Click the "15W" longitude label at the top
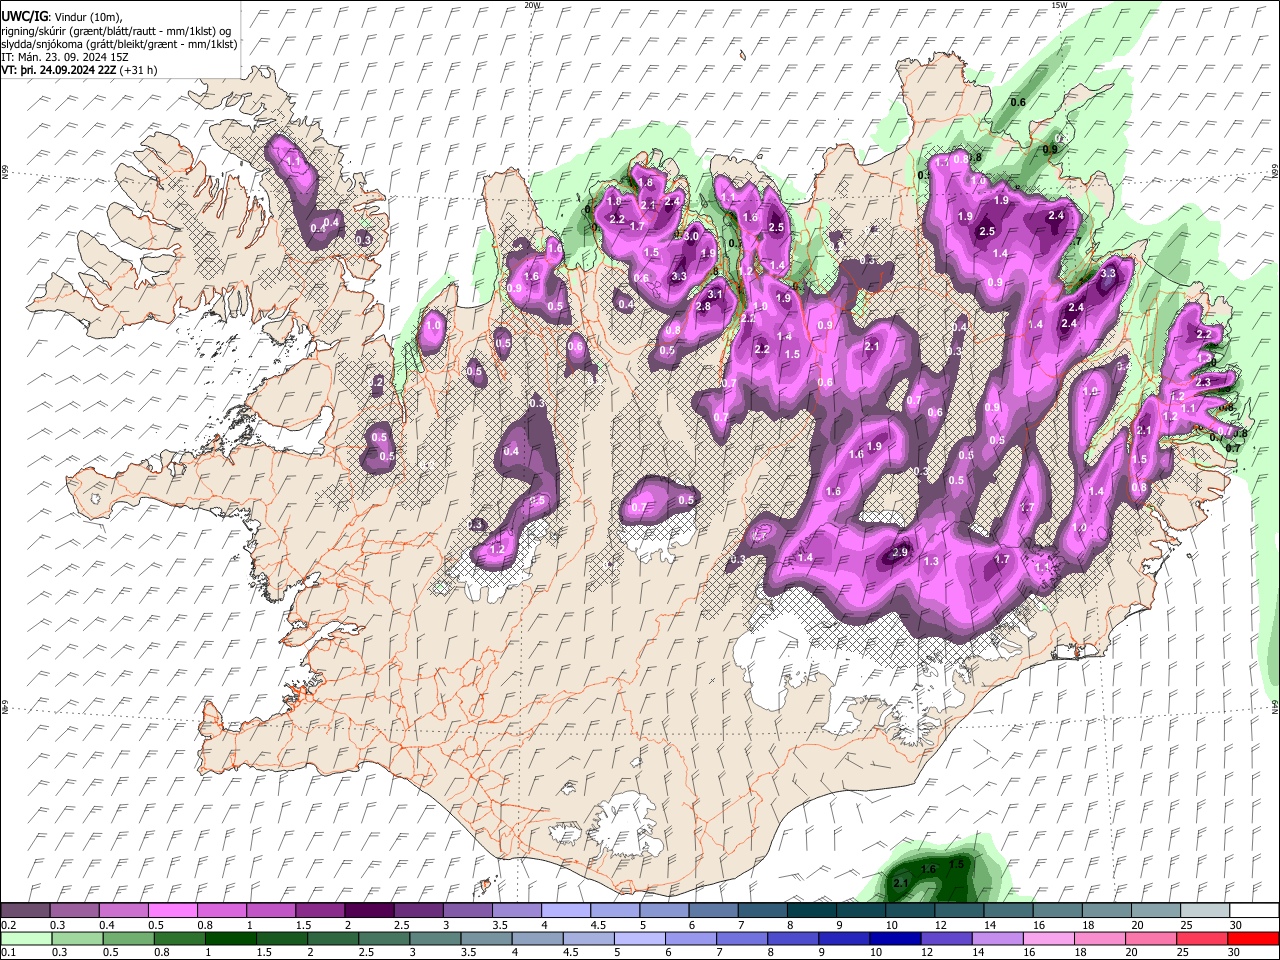 1058,5
